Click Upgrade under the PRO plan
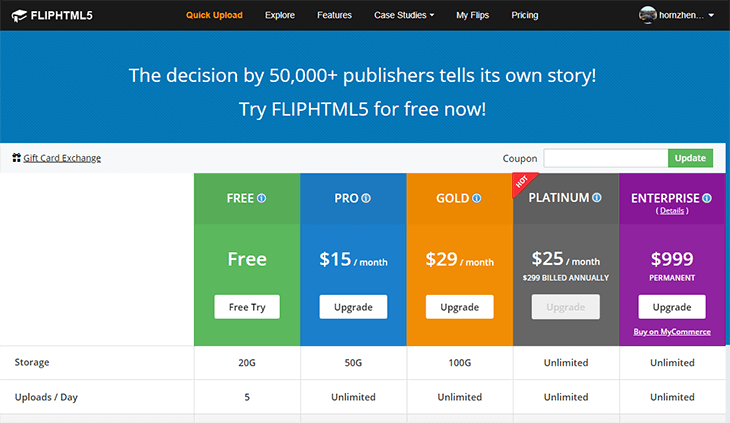 tap(353, 307)
